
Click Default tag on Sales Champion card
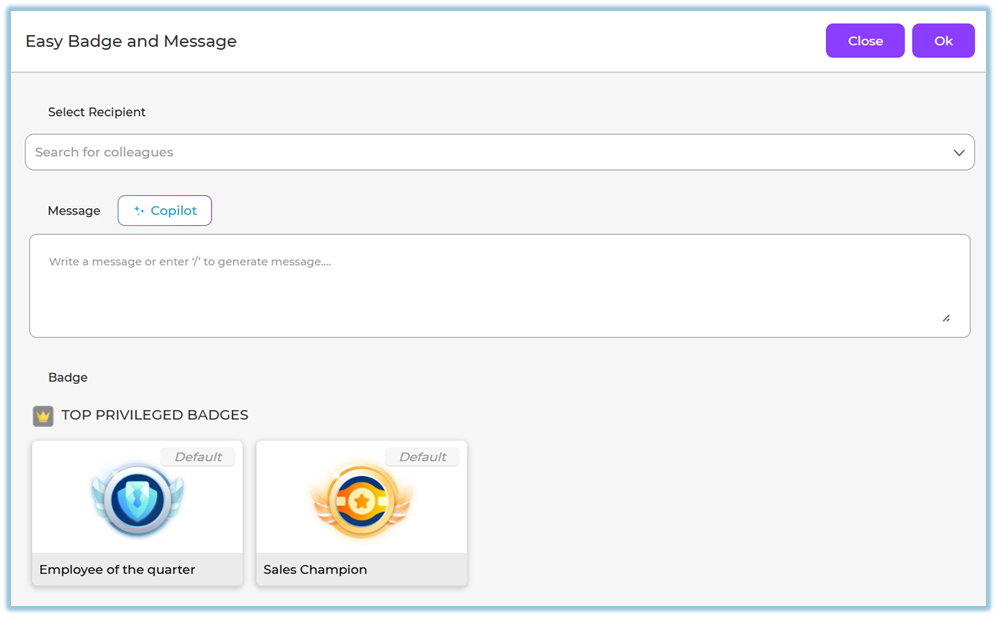[422, 457]
